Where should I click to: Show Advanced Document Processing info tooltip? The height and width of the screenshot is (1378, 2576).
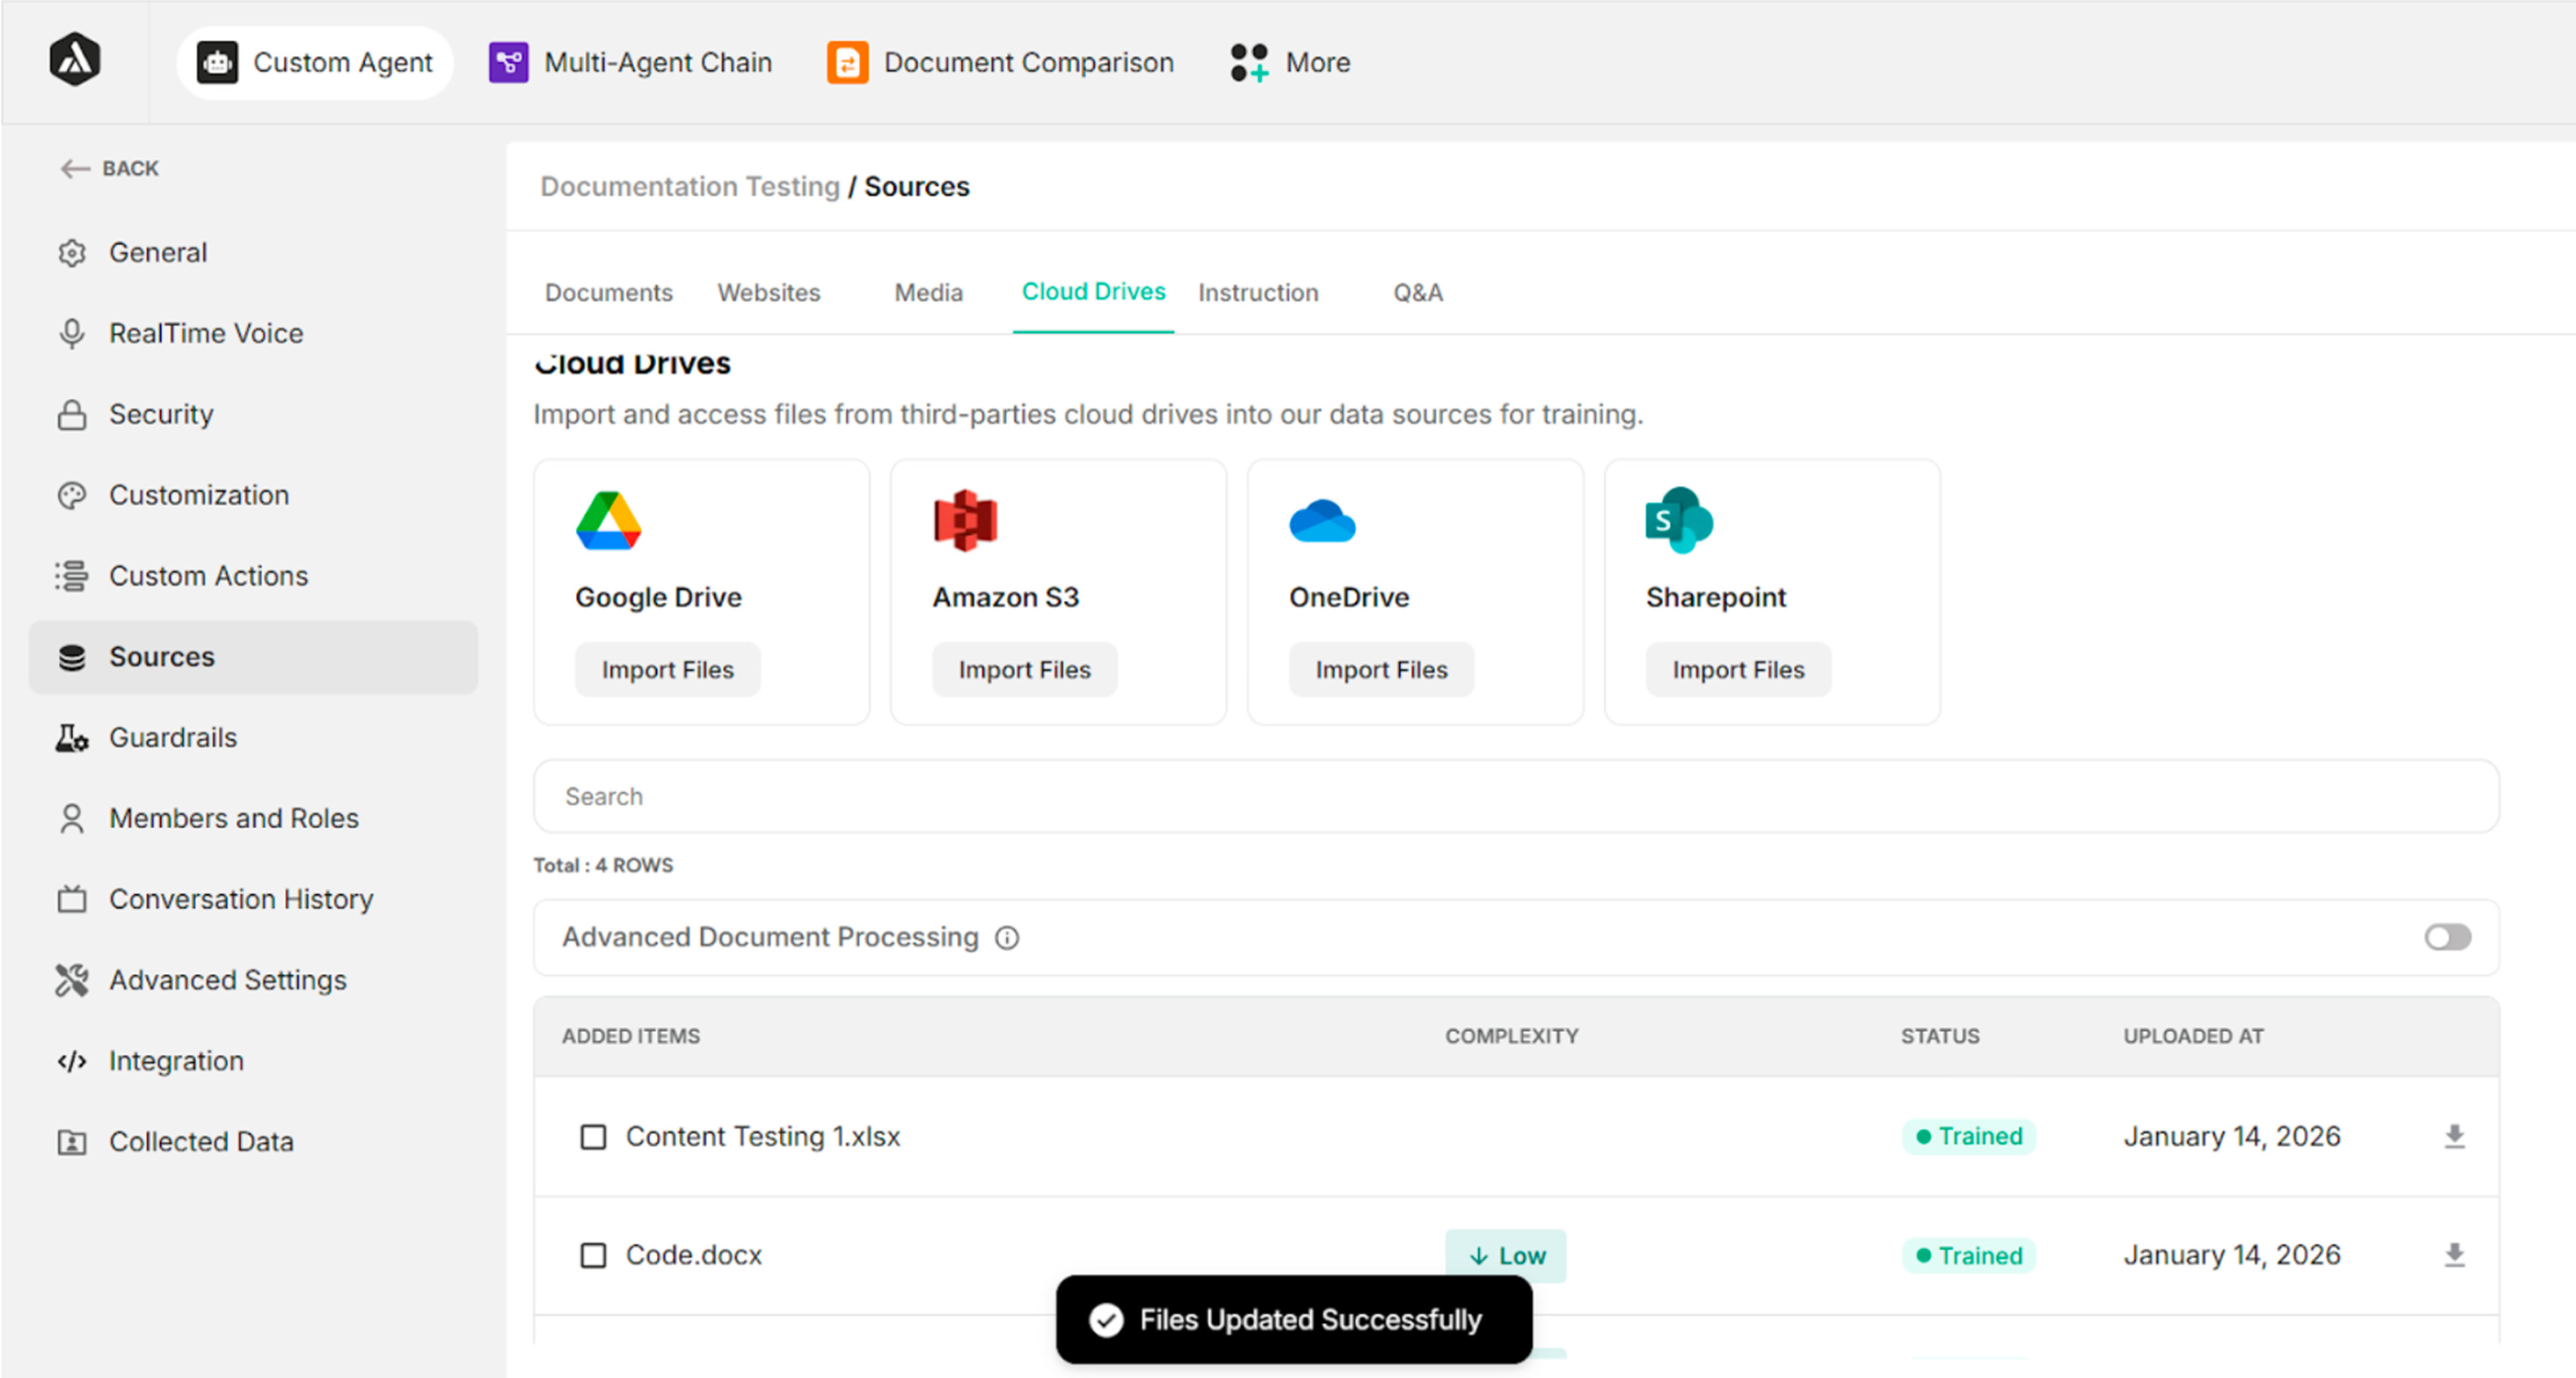(1007, 937)
